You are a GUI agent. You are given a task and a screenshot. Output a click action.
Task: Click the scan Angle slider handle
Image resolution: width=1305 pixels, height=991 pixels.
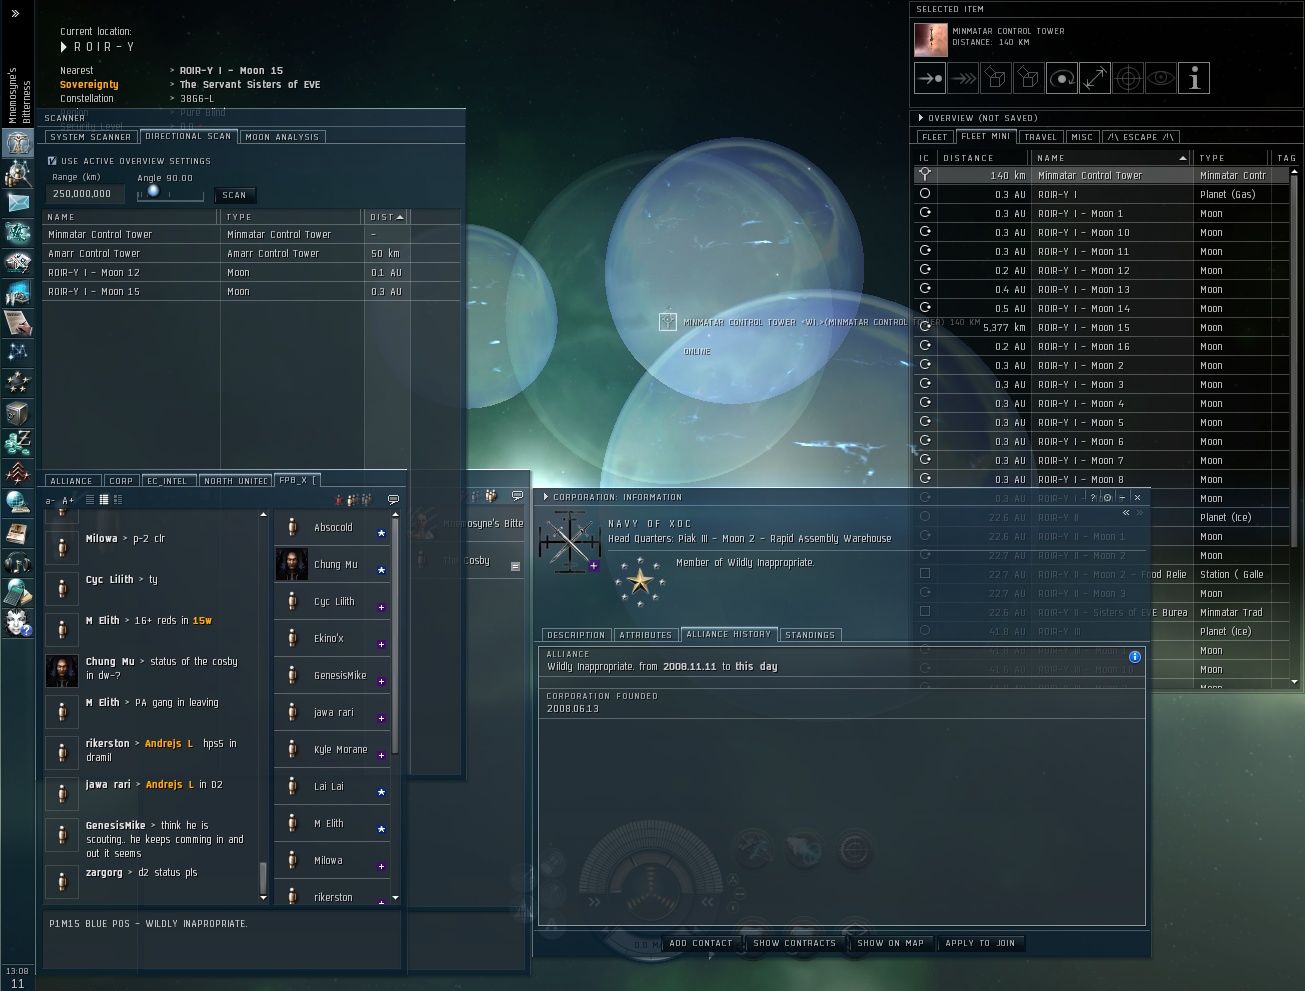pyautogui.click(x=153, y=191)
